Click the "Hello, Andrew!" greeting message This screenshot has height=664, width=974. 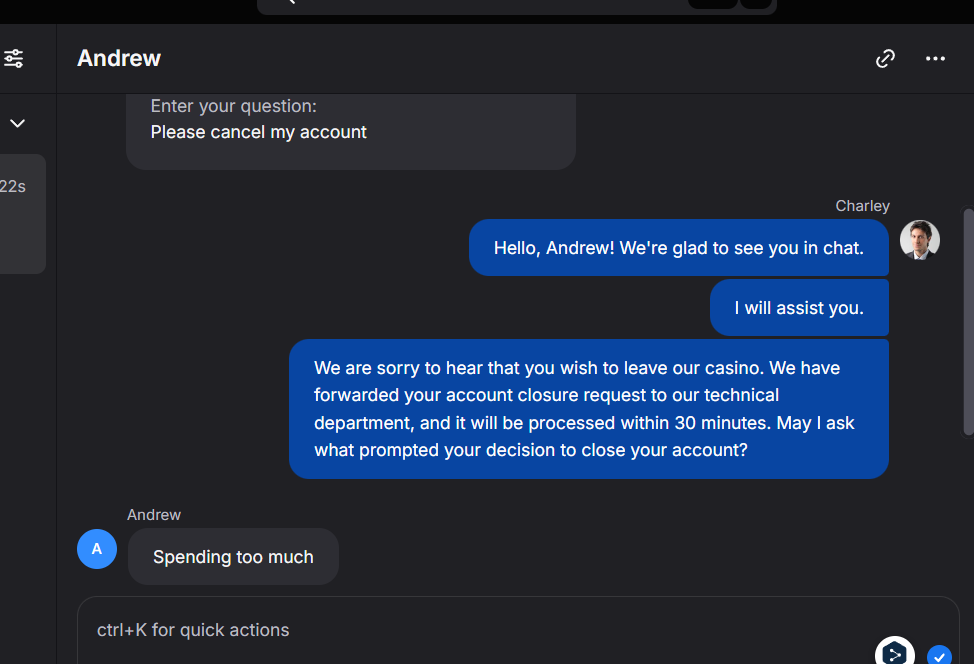(678, 248)
